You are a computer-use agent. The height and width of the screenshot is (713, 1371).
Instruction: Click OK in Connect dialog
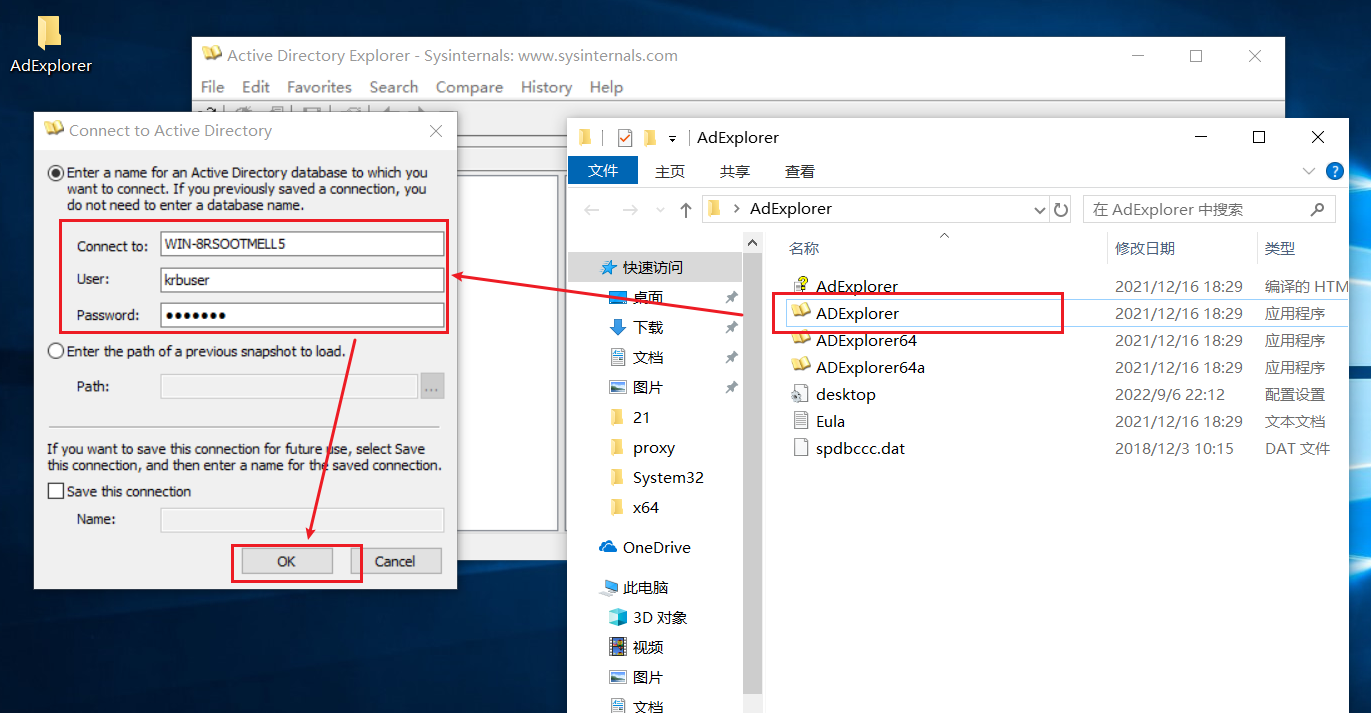(286, 561)
